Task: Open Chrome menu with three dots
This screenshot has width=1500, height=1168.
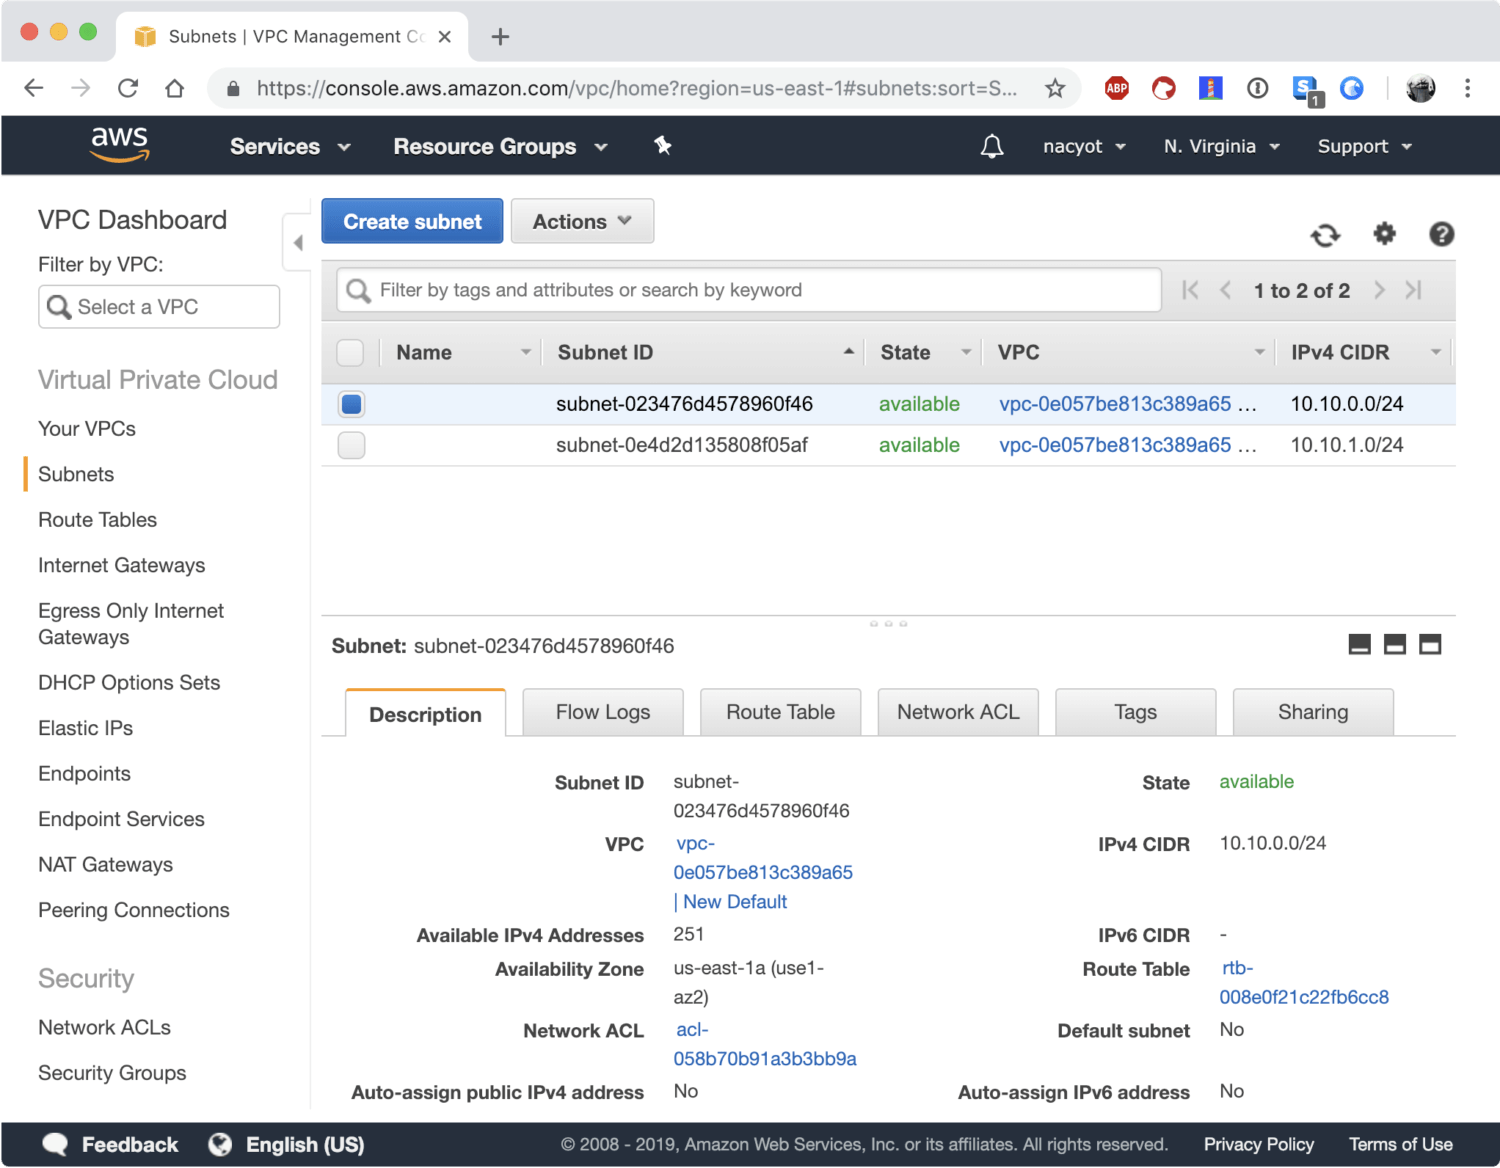Action: tap(1467, 89)
